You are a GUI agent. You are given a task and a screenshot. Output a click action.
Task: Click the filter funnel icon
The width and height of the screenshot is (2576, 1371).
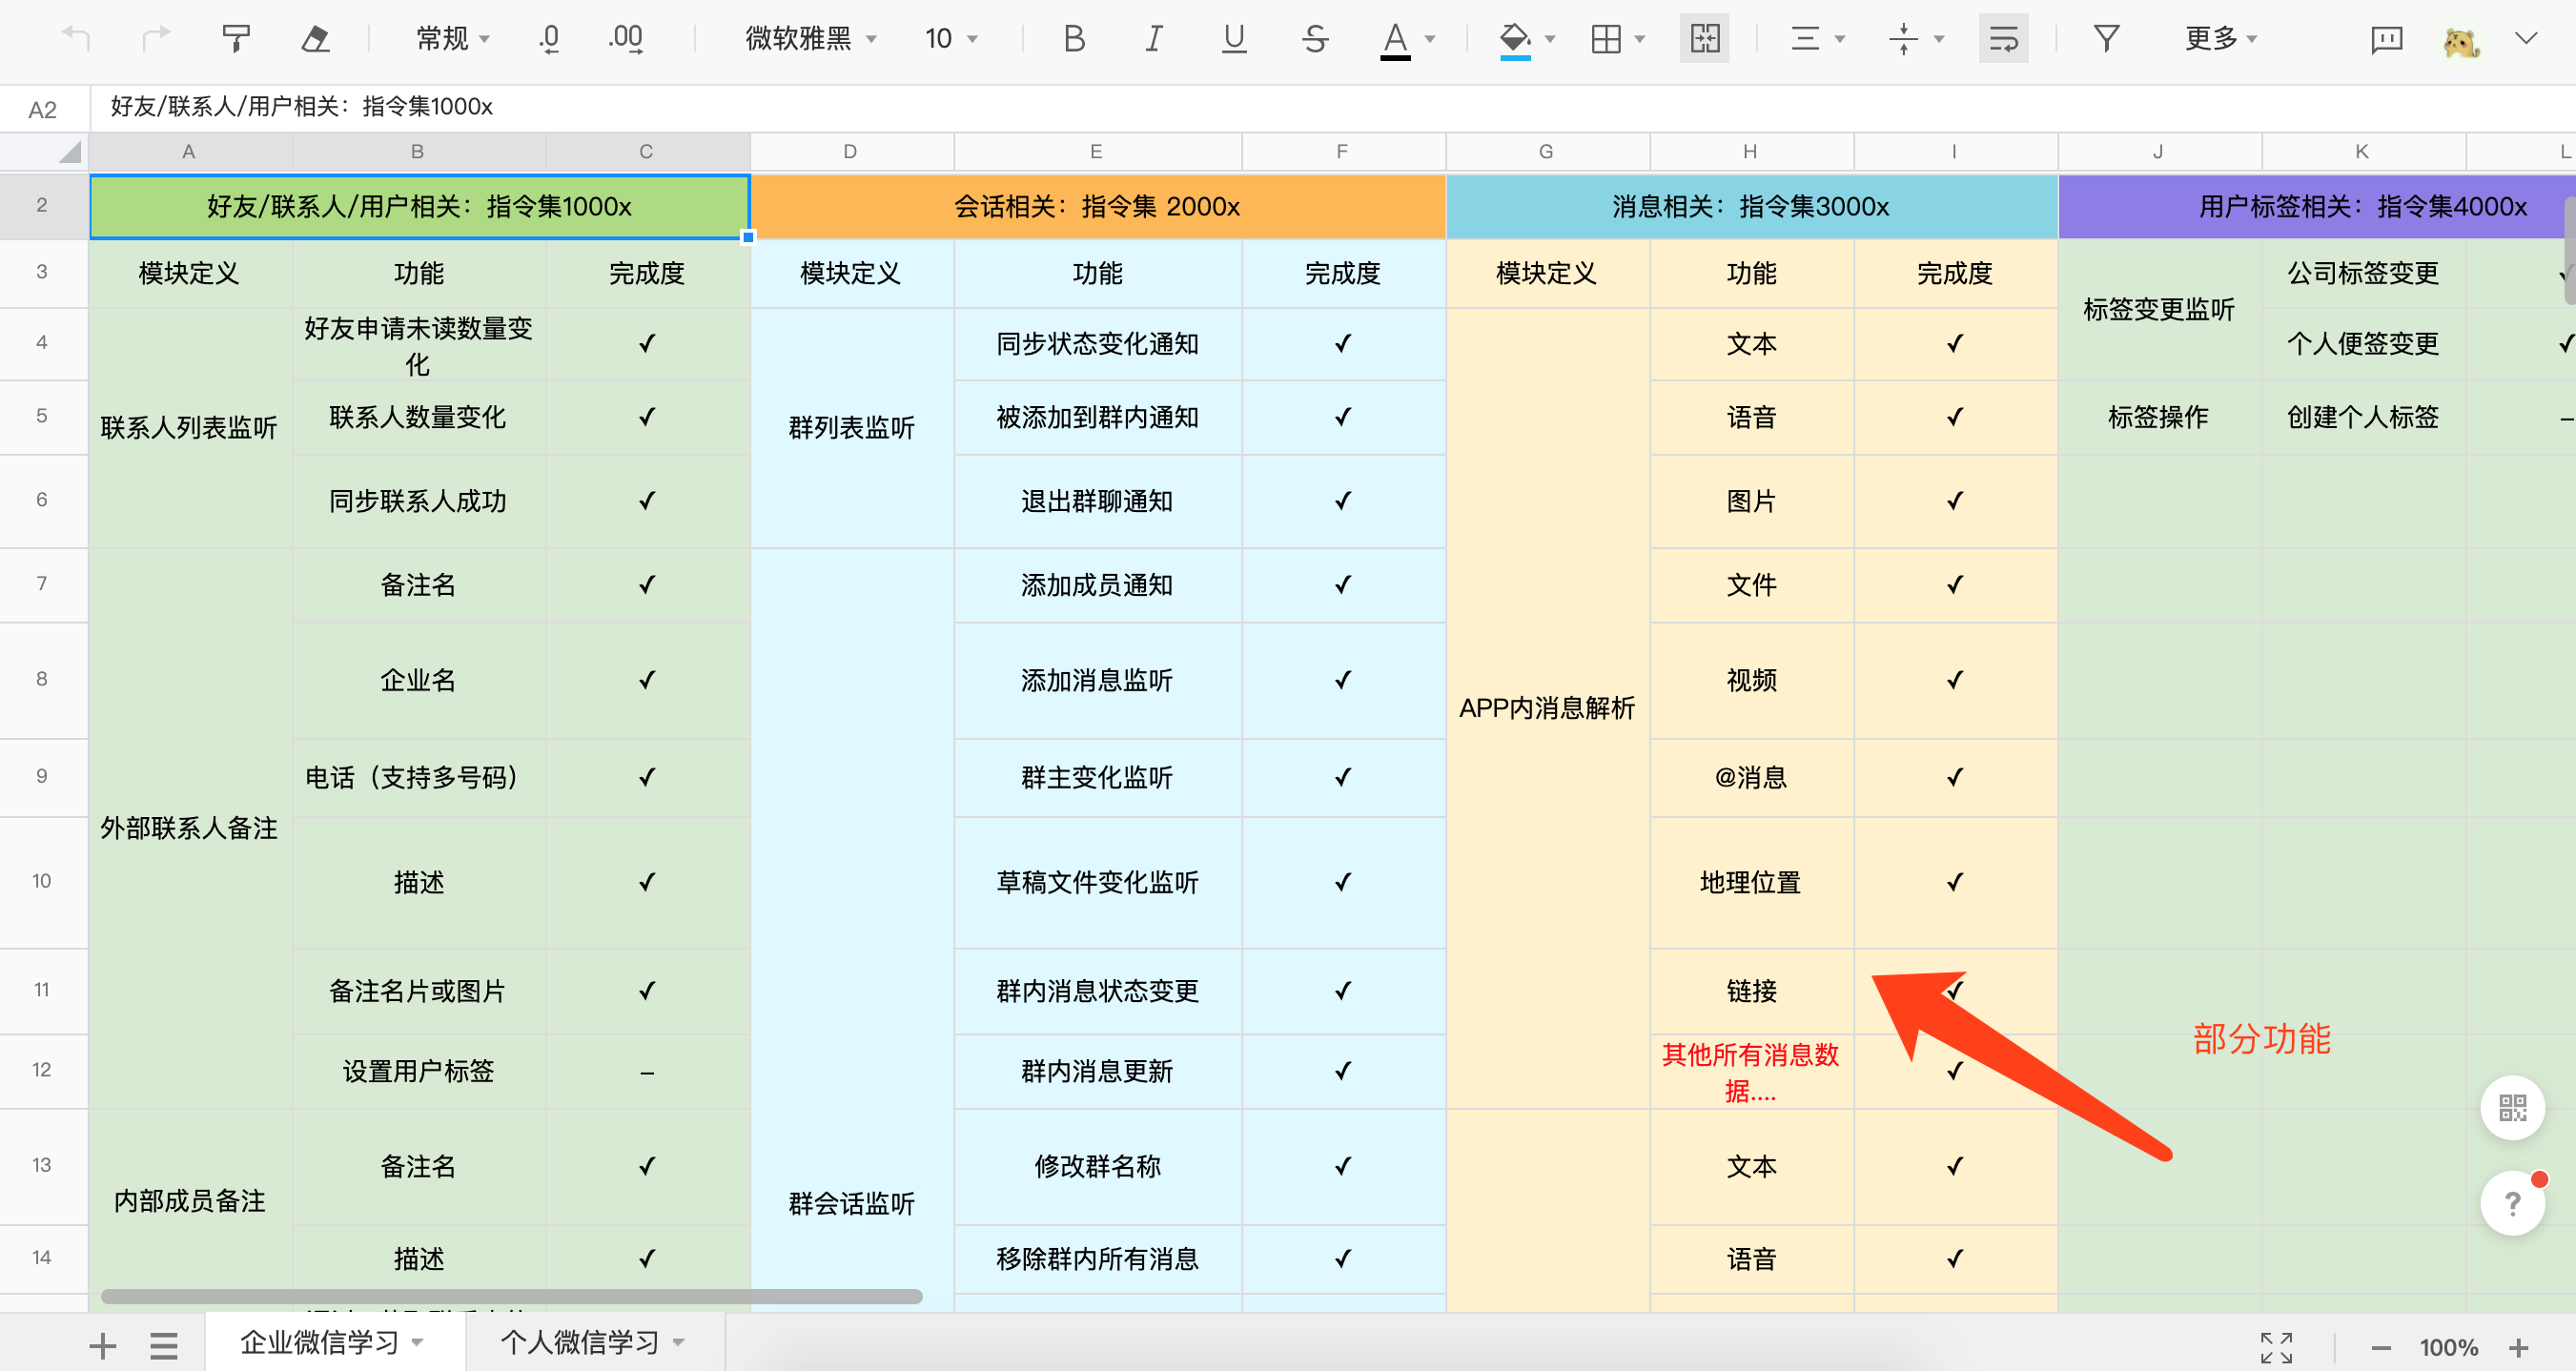(2106, 39)
